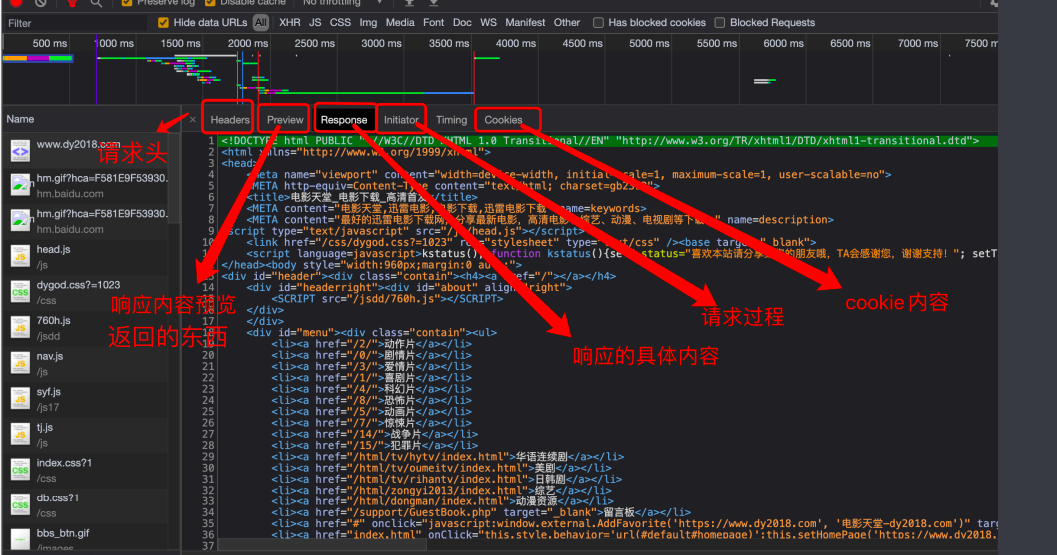Click the search magnifier icon
Screen dimensions: 1057x555
click(x=96, y=3)
